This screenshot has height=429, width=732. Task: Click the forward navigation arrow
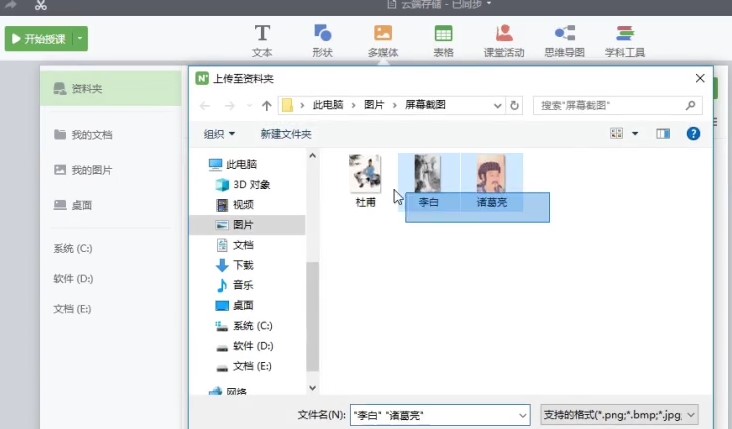[x=229, y=106]
